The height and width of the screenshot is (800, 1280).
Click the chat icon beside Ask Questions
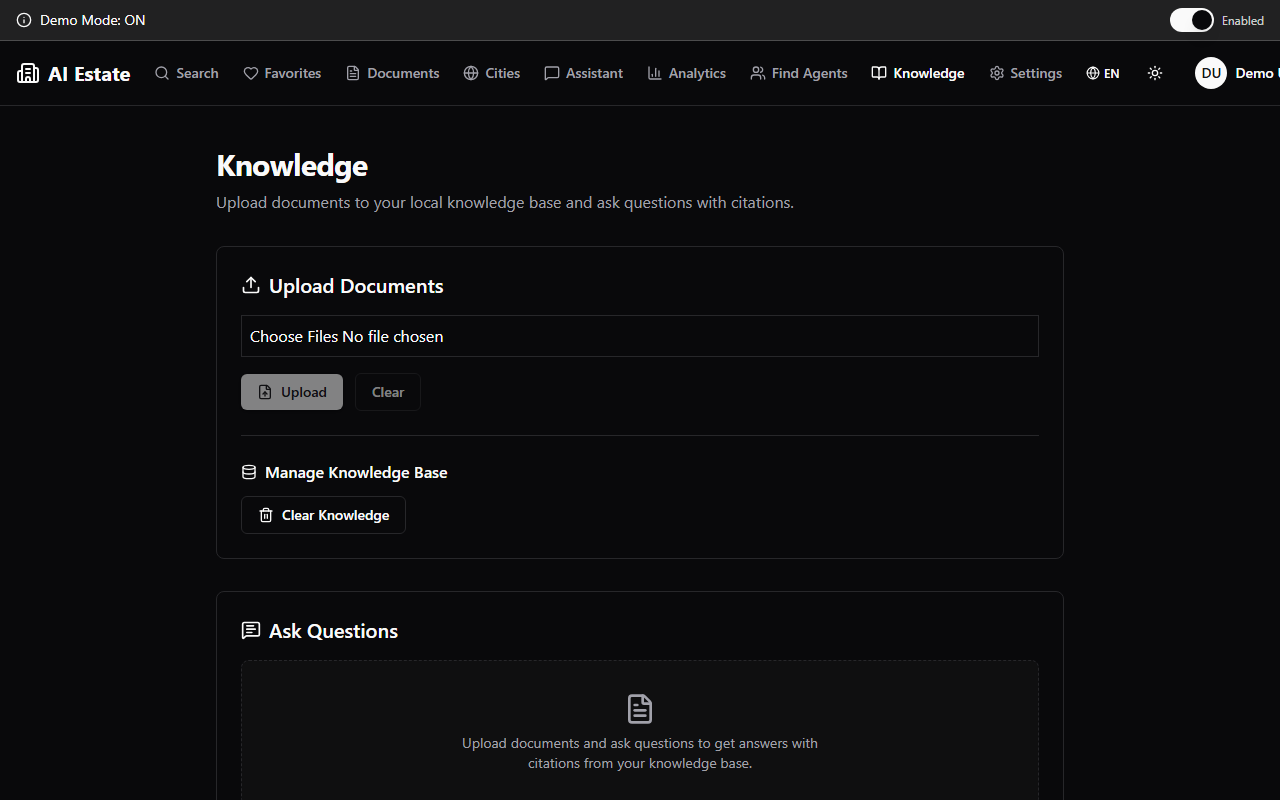[251, 630]
